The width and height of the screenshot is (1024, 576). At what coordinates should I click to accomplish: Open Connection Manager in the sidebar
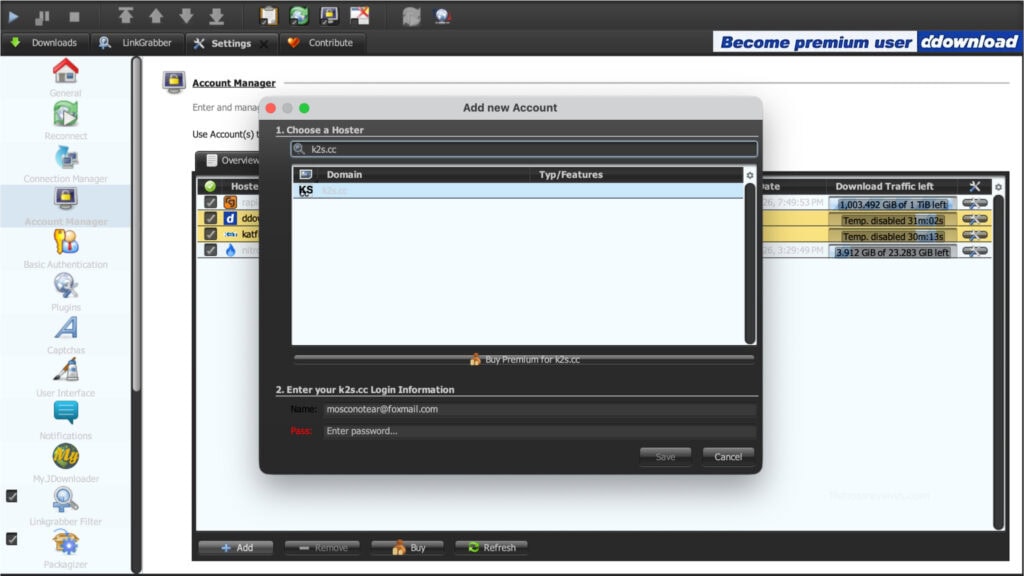click(x=65, y=164)
